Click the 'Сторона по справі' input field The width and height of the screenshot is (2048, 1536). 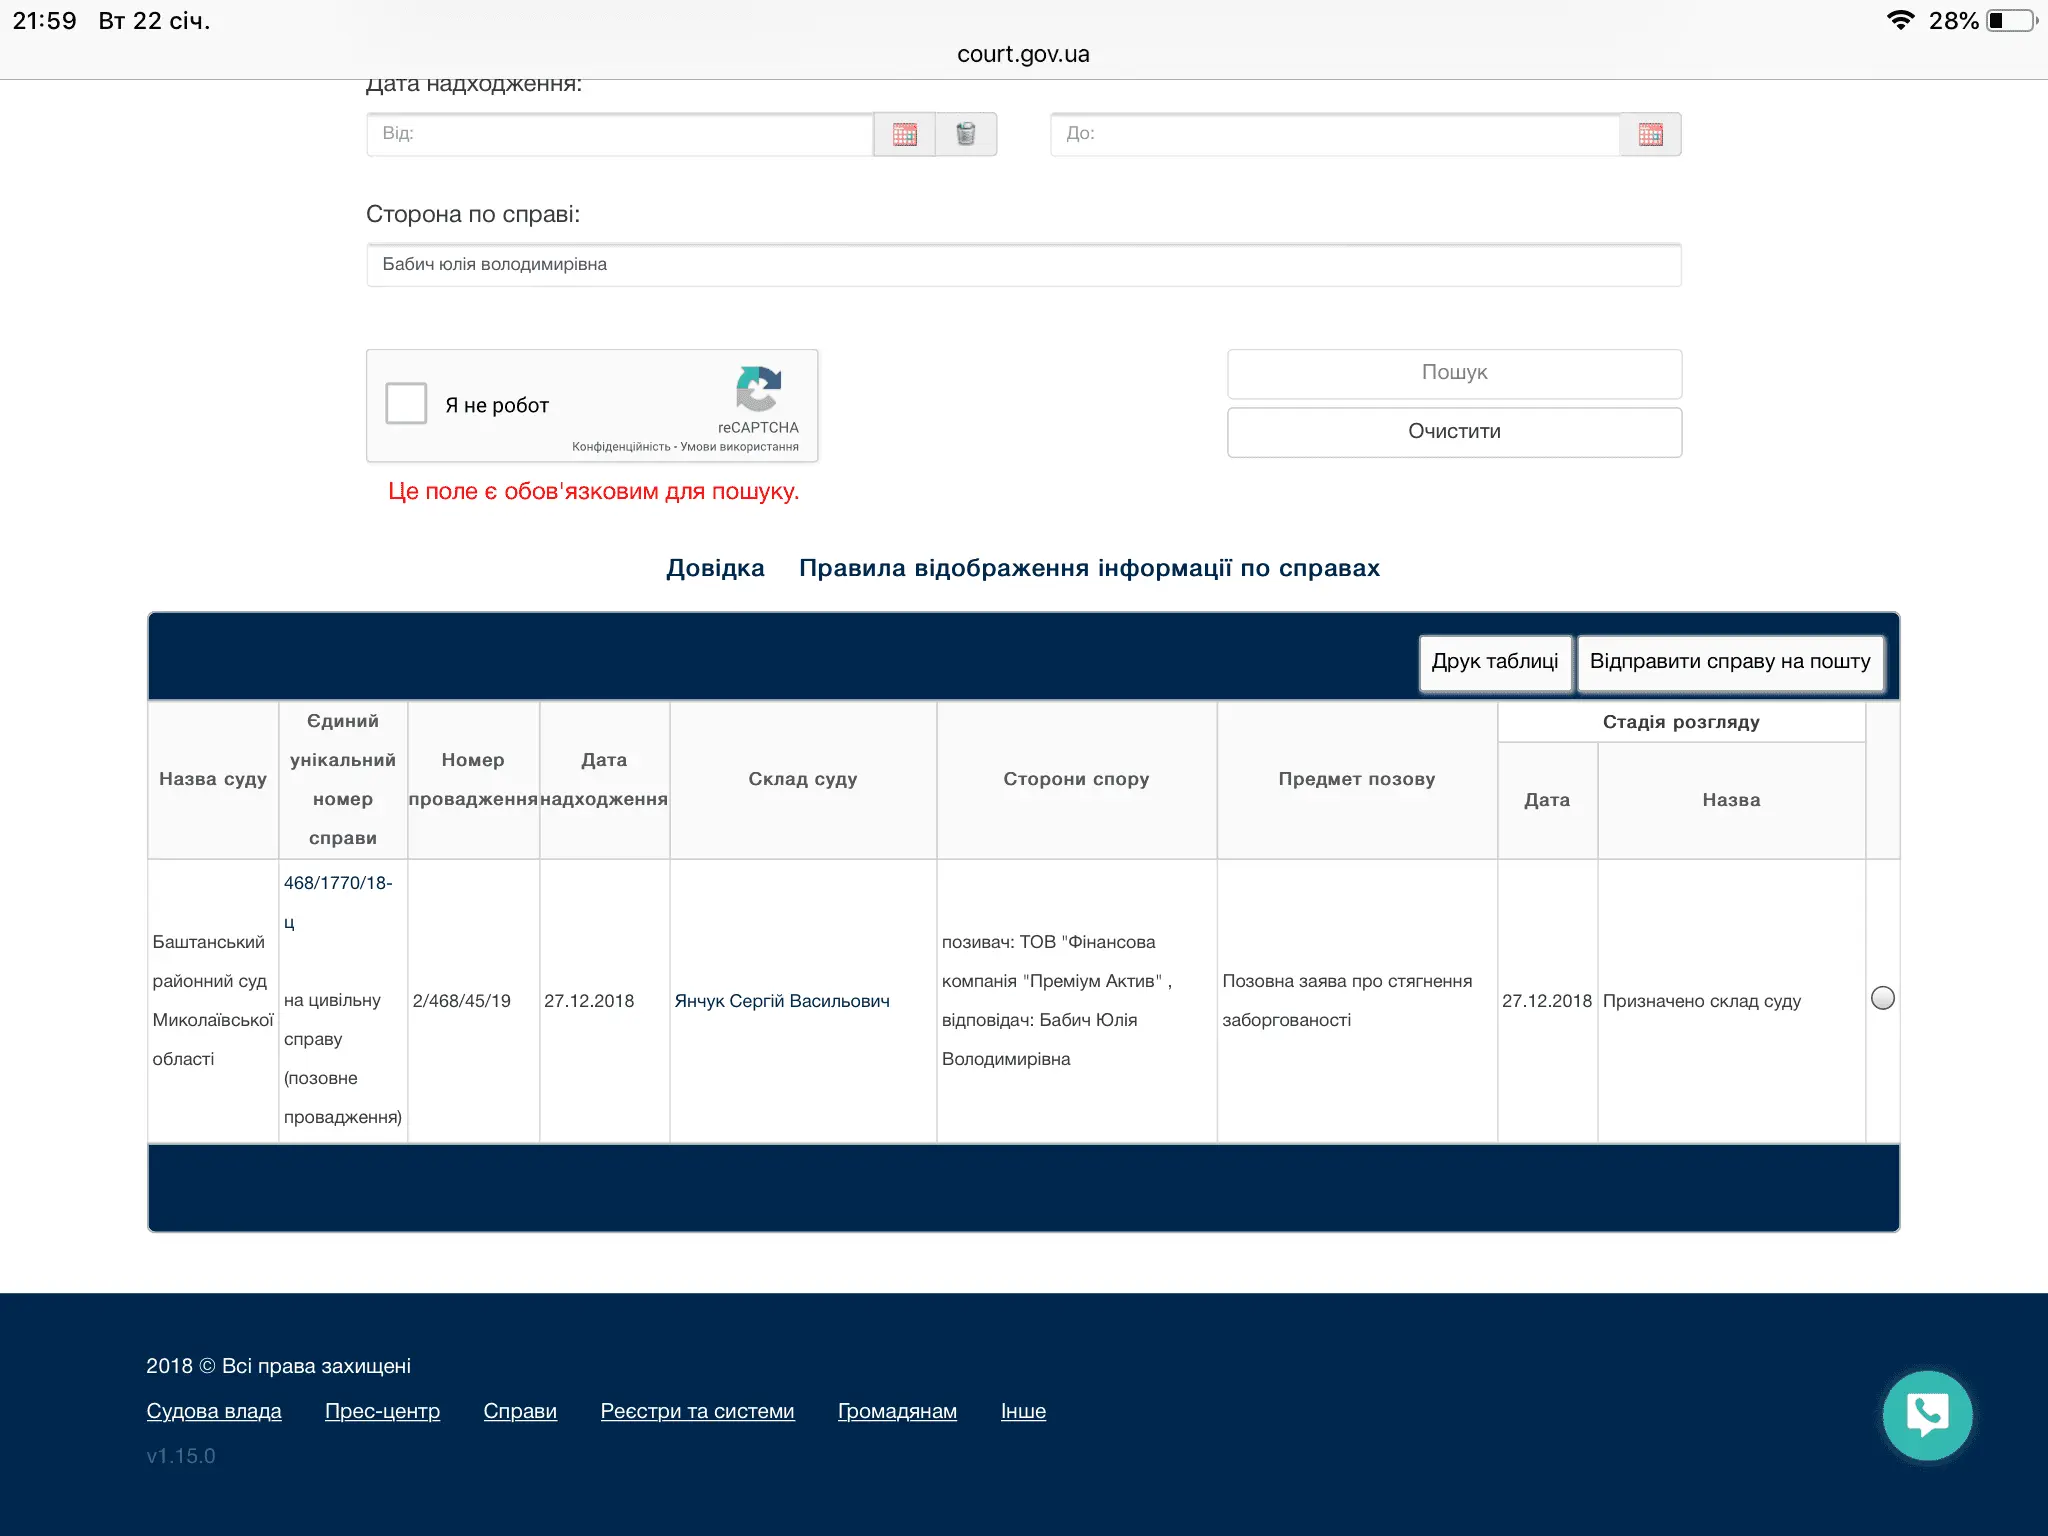[1023, 265]
